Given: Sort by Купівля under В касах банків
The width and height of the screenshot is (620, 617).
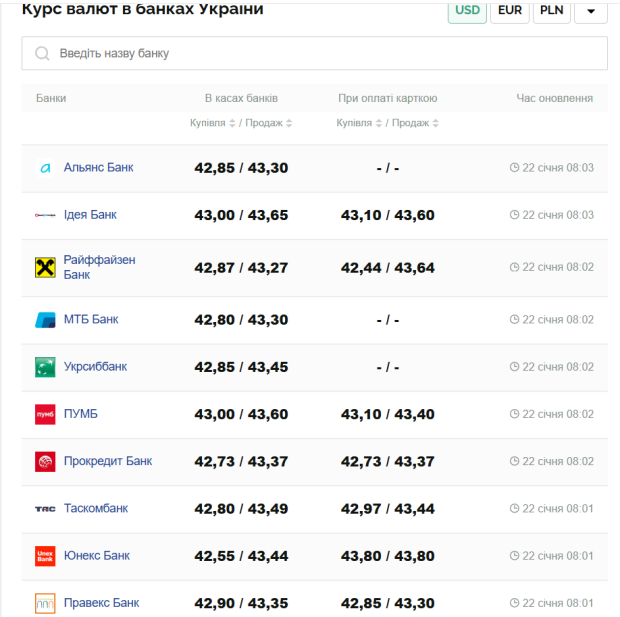Looking at the screenshot, I should (x=212, y=123).
